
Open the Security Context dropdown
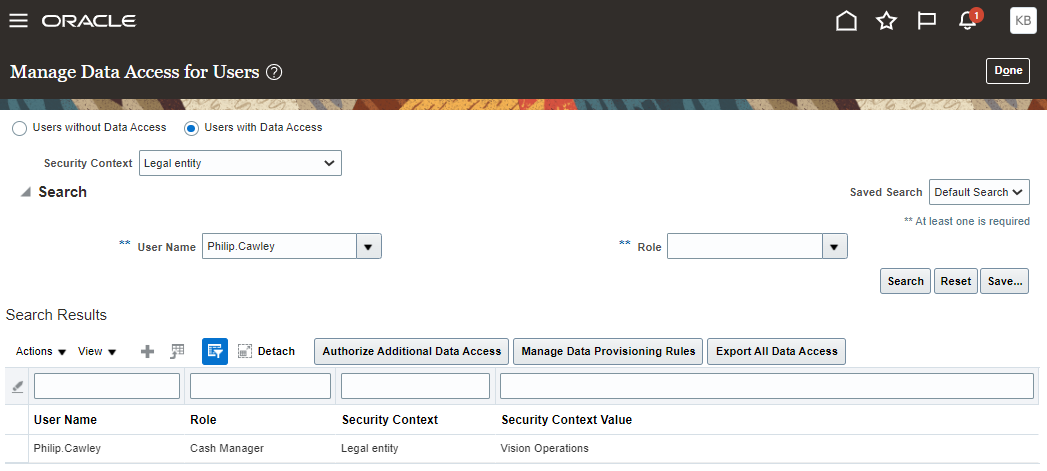click(x=240, y=163)
